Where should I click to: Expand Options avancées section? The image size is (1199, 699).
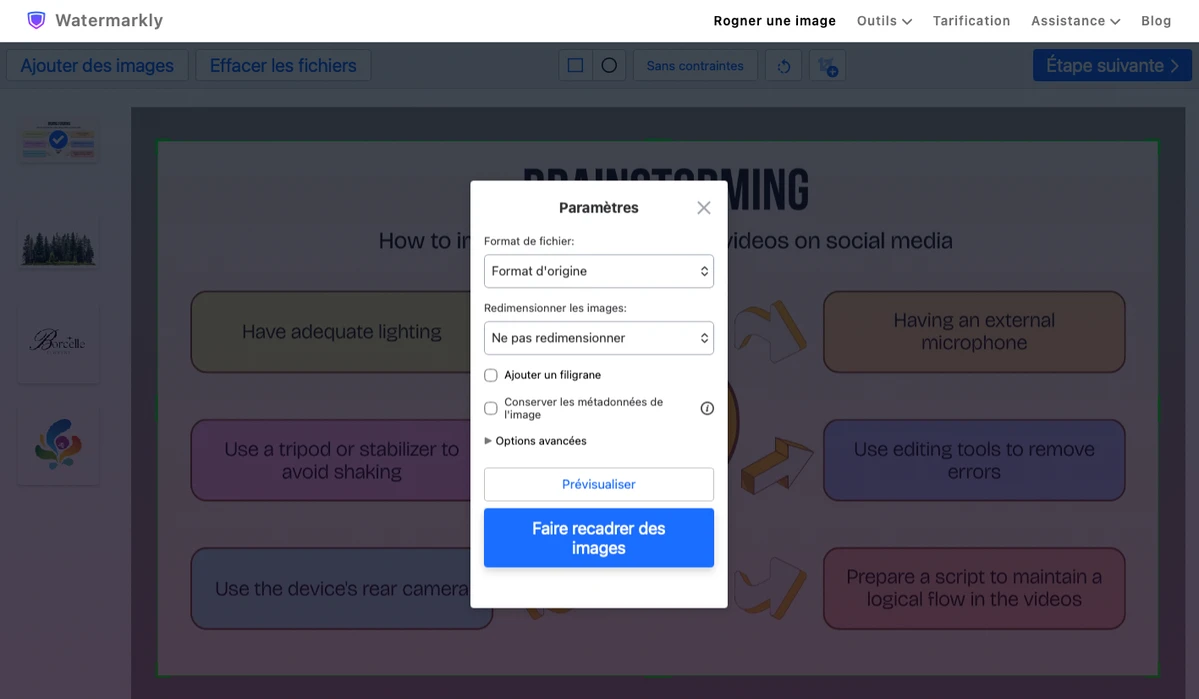[x=535, y=441]
